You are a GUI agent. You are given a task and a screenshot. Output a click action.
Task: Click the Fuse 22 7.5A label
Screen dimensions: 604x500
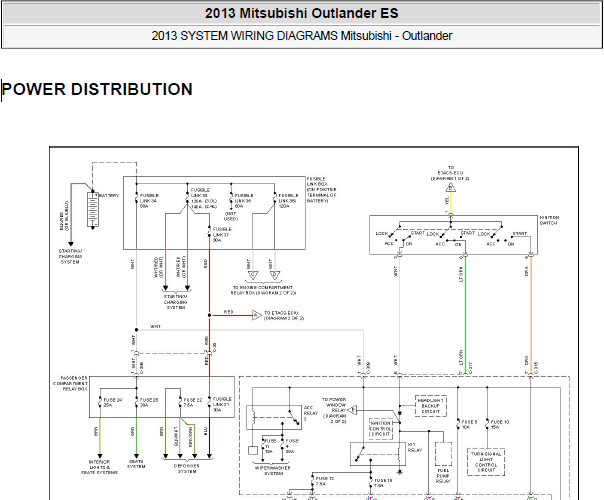(193, 402)
